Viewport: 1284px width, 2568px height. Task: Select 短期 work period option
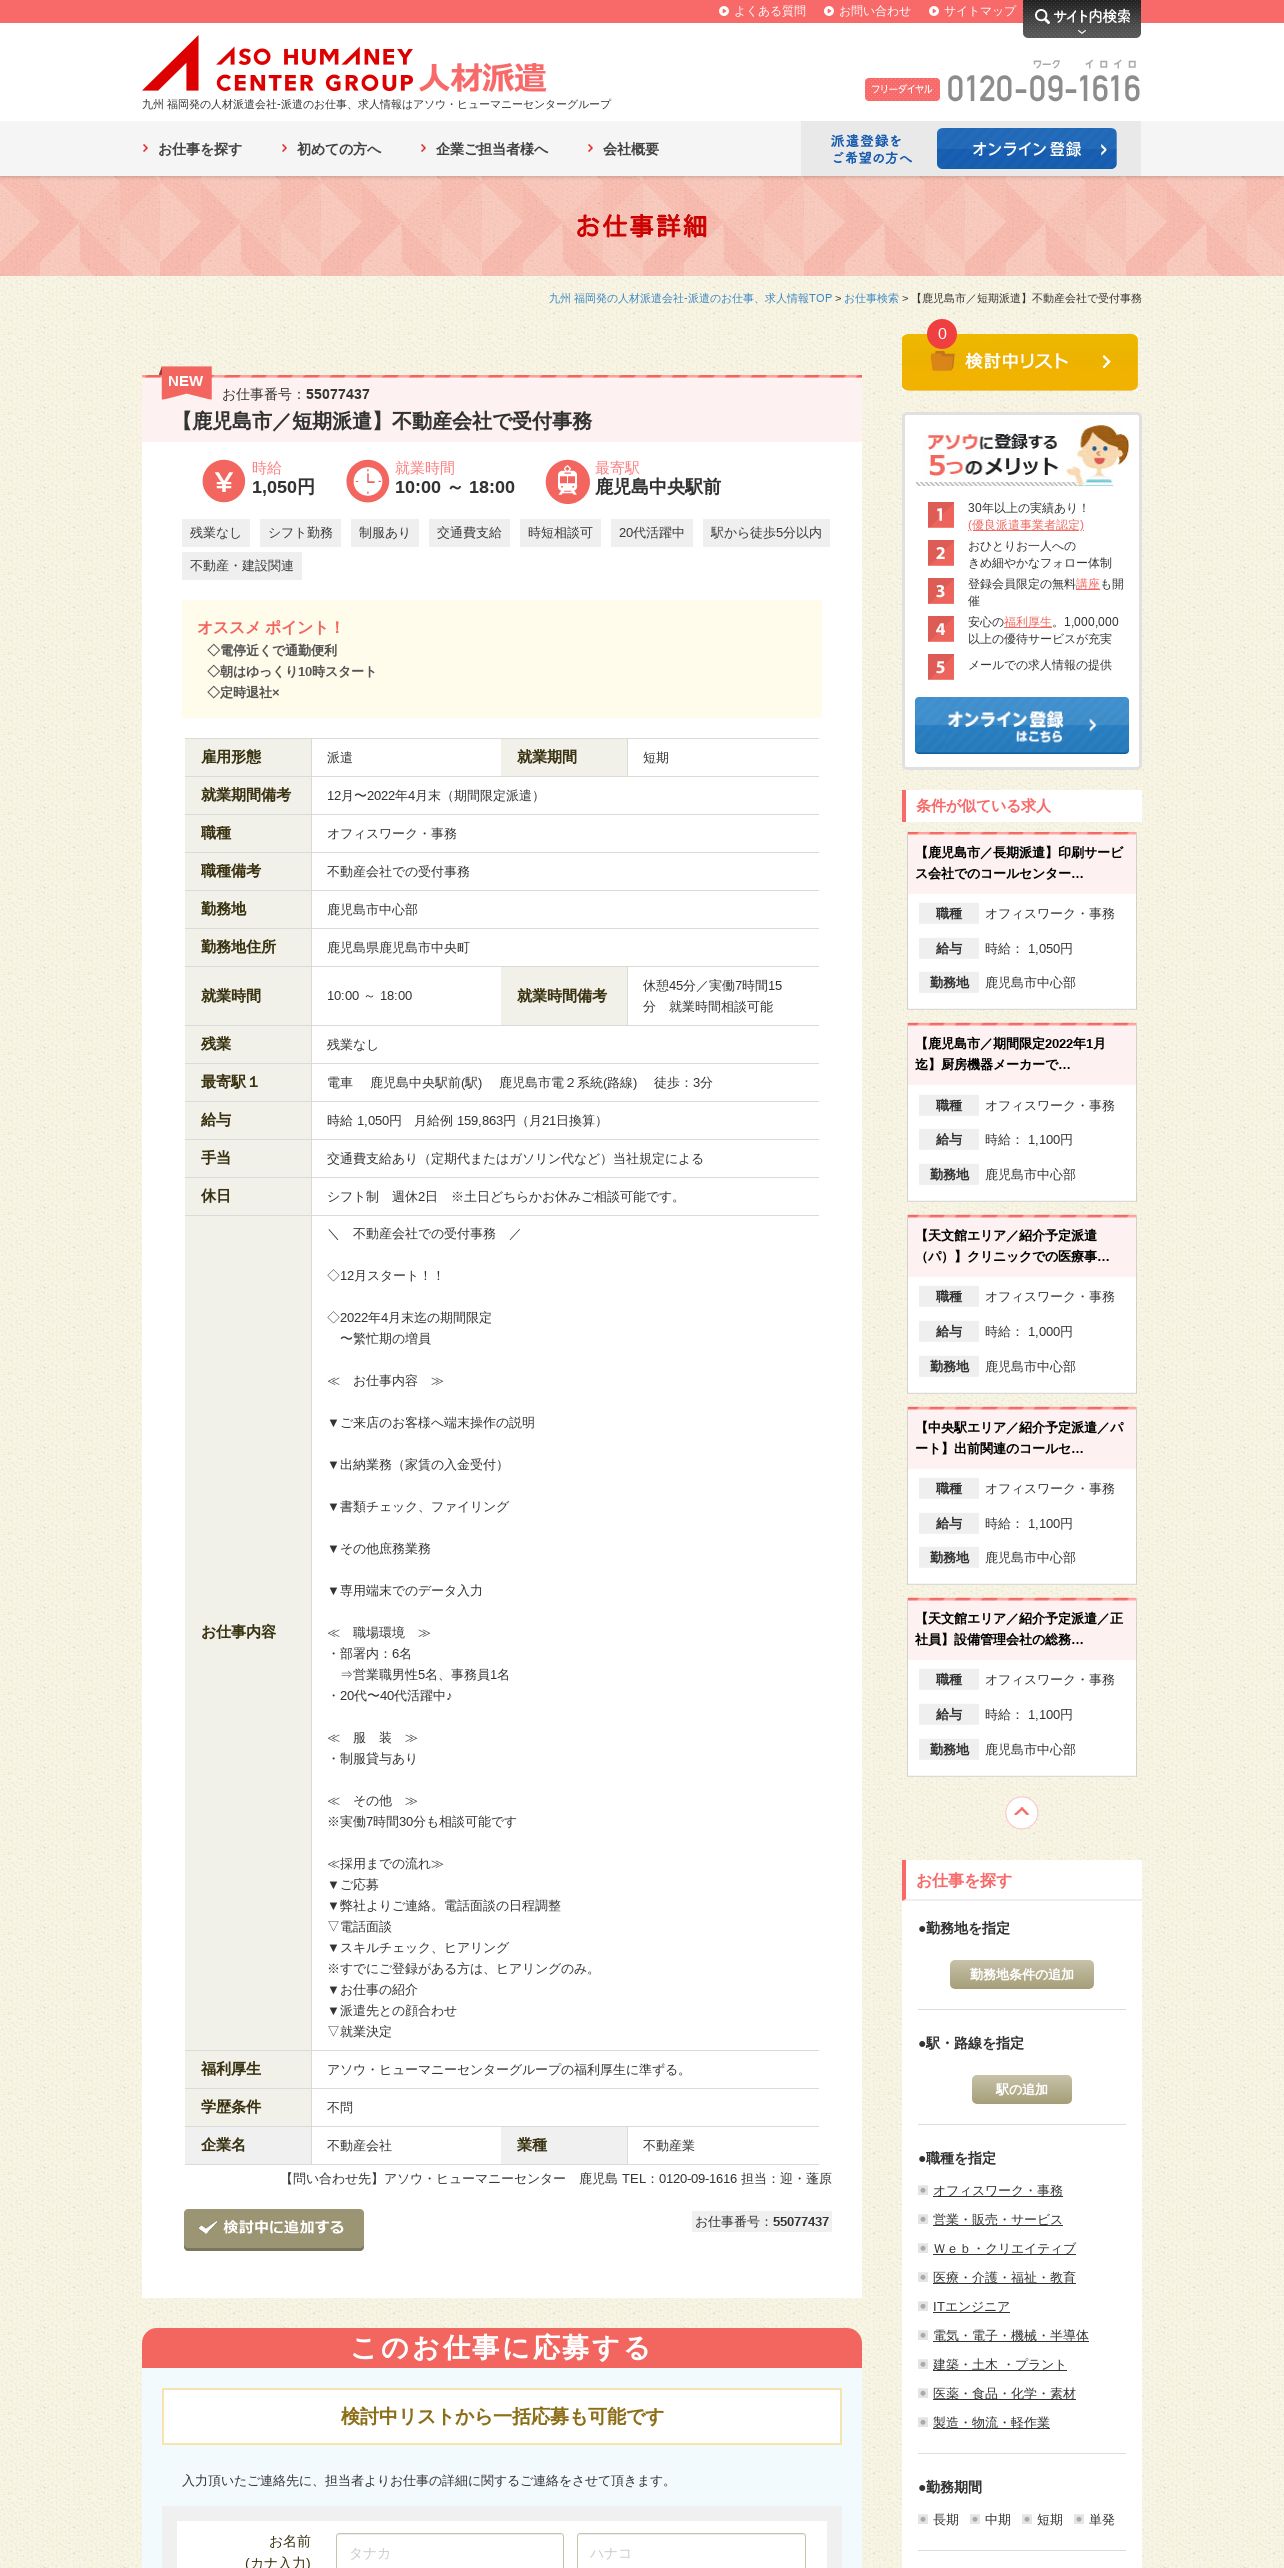1043,2520
